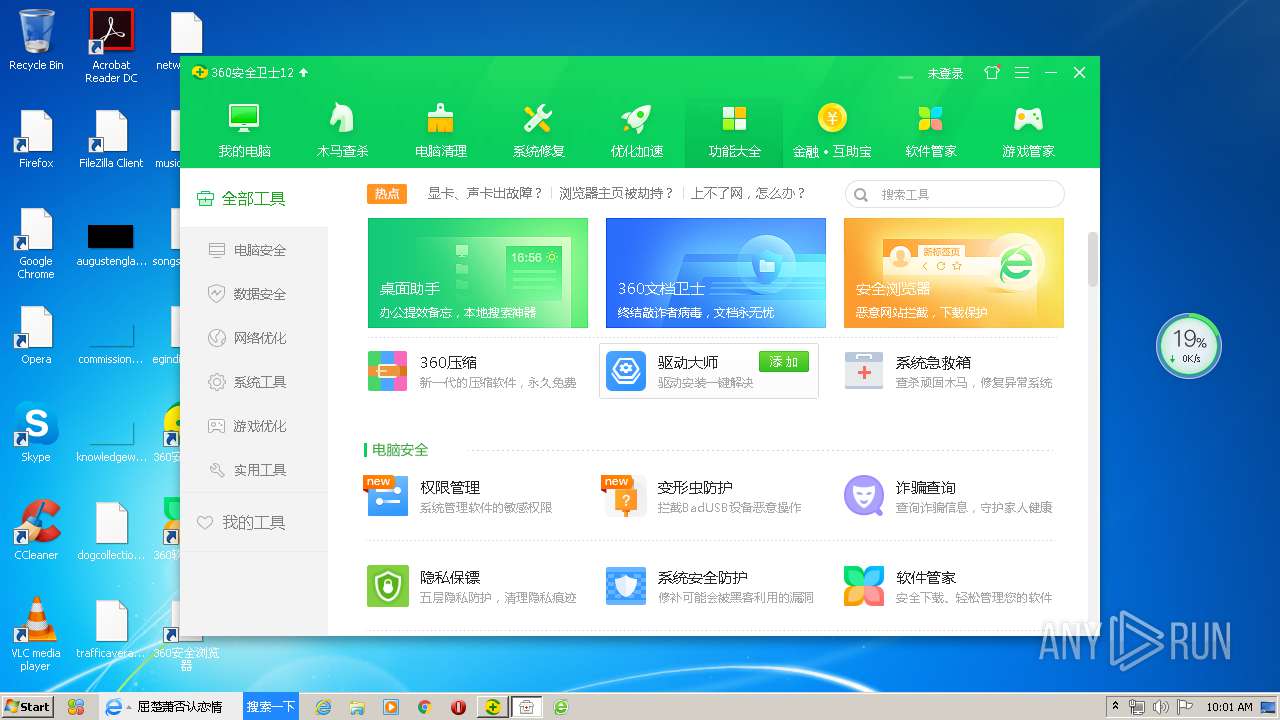Click the tool list vertical scrollbar
This screenshot has height=720, width=1280.
tap(1093, 259)
